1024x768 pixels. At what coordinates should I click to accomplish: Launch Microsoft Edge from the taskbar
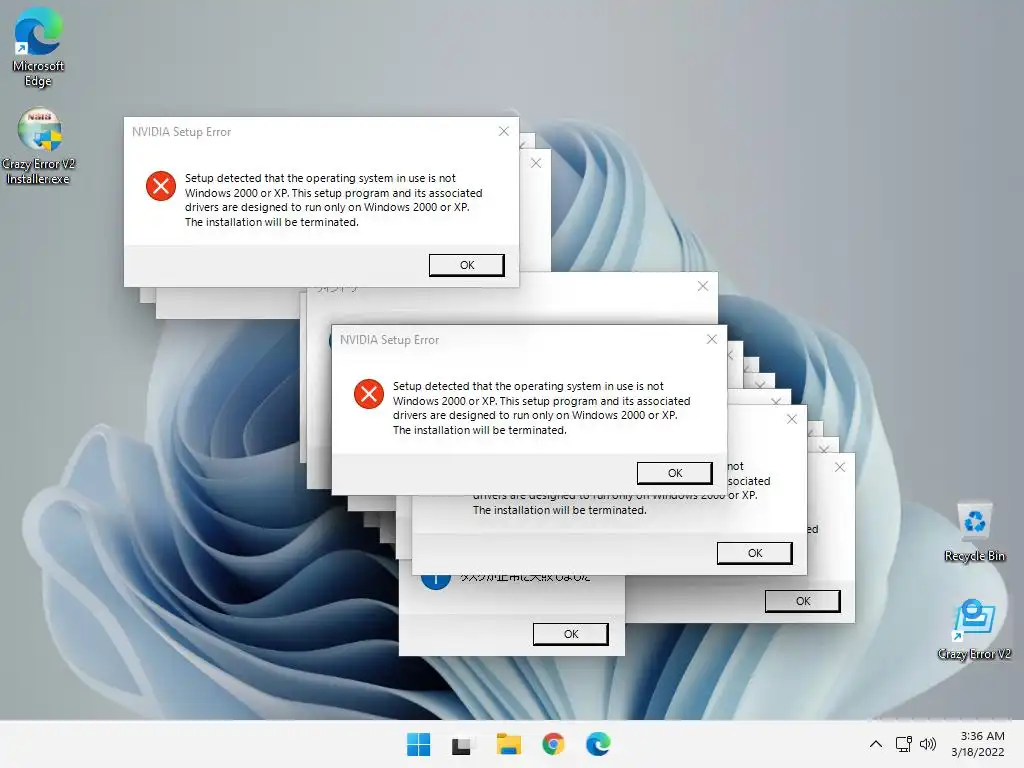tap(598, 744)
